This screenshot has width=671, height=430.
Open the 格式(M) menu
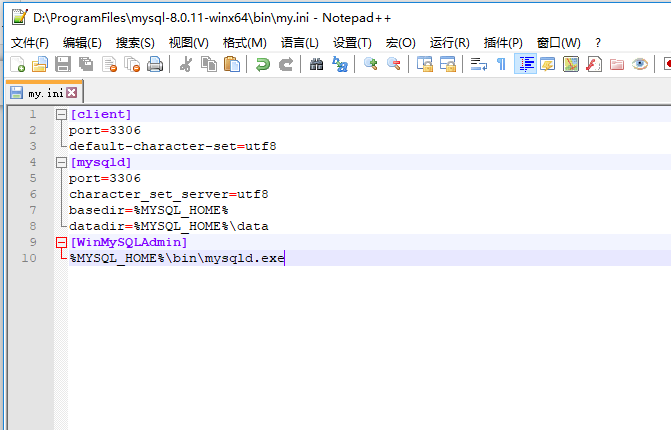tap(245, 43)
